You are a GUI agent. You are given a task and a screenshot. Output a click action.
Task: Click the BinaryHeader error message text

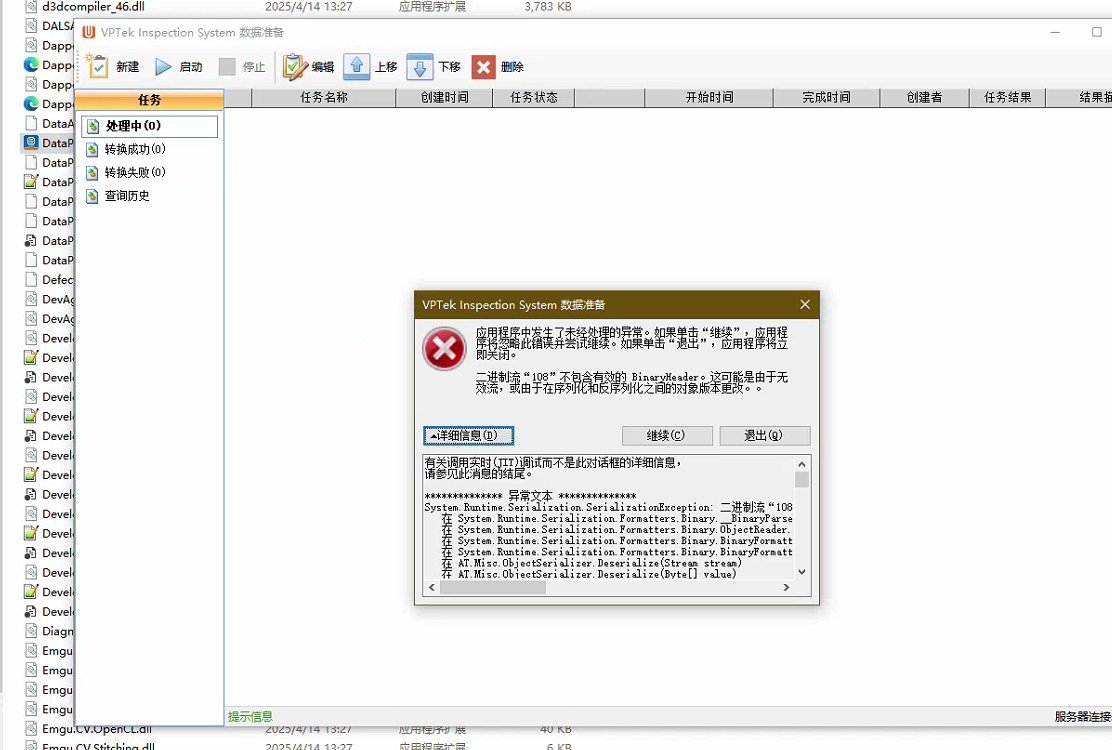632,383
